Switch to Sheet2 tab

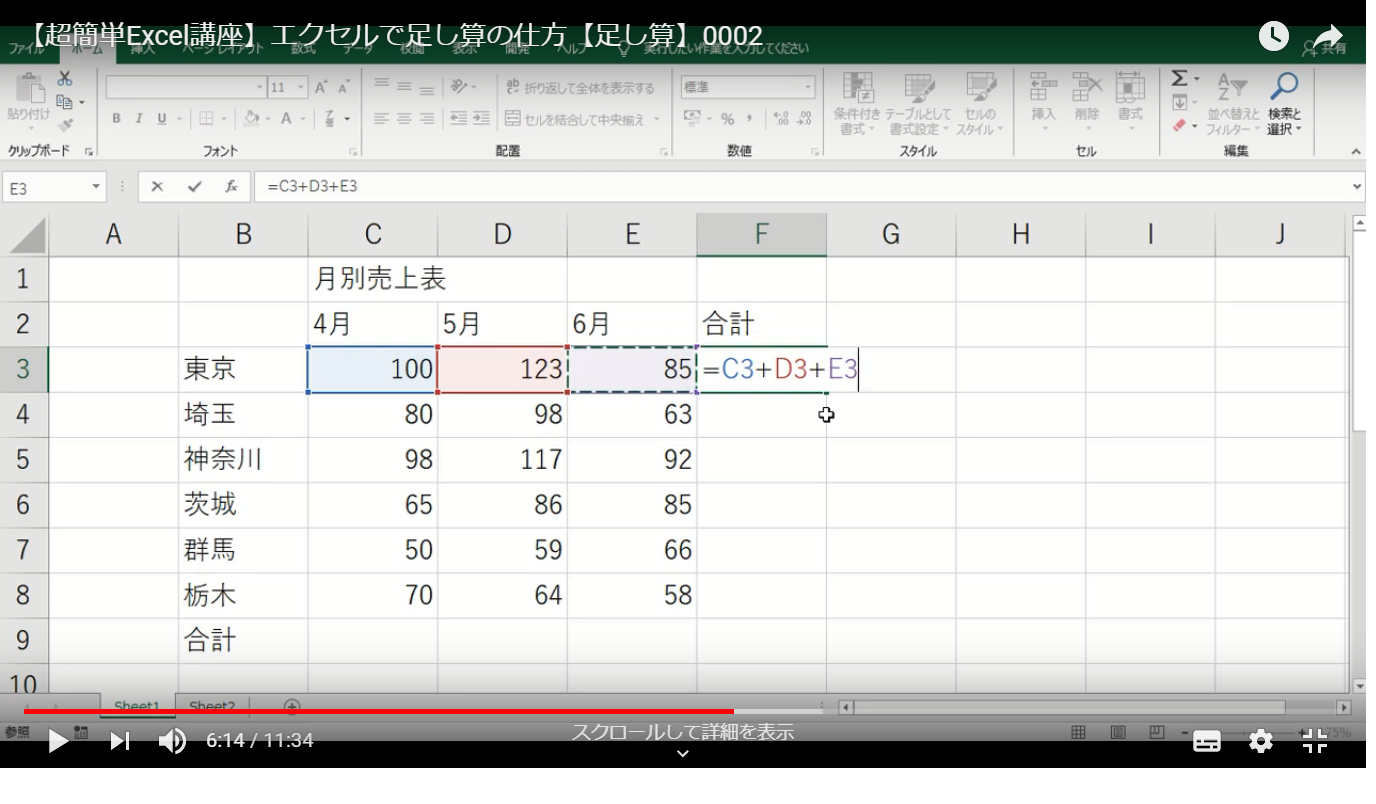(212, 706)
